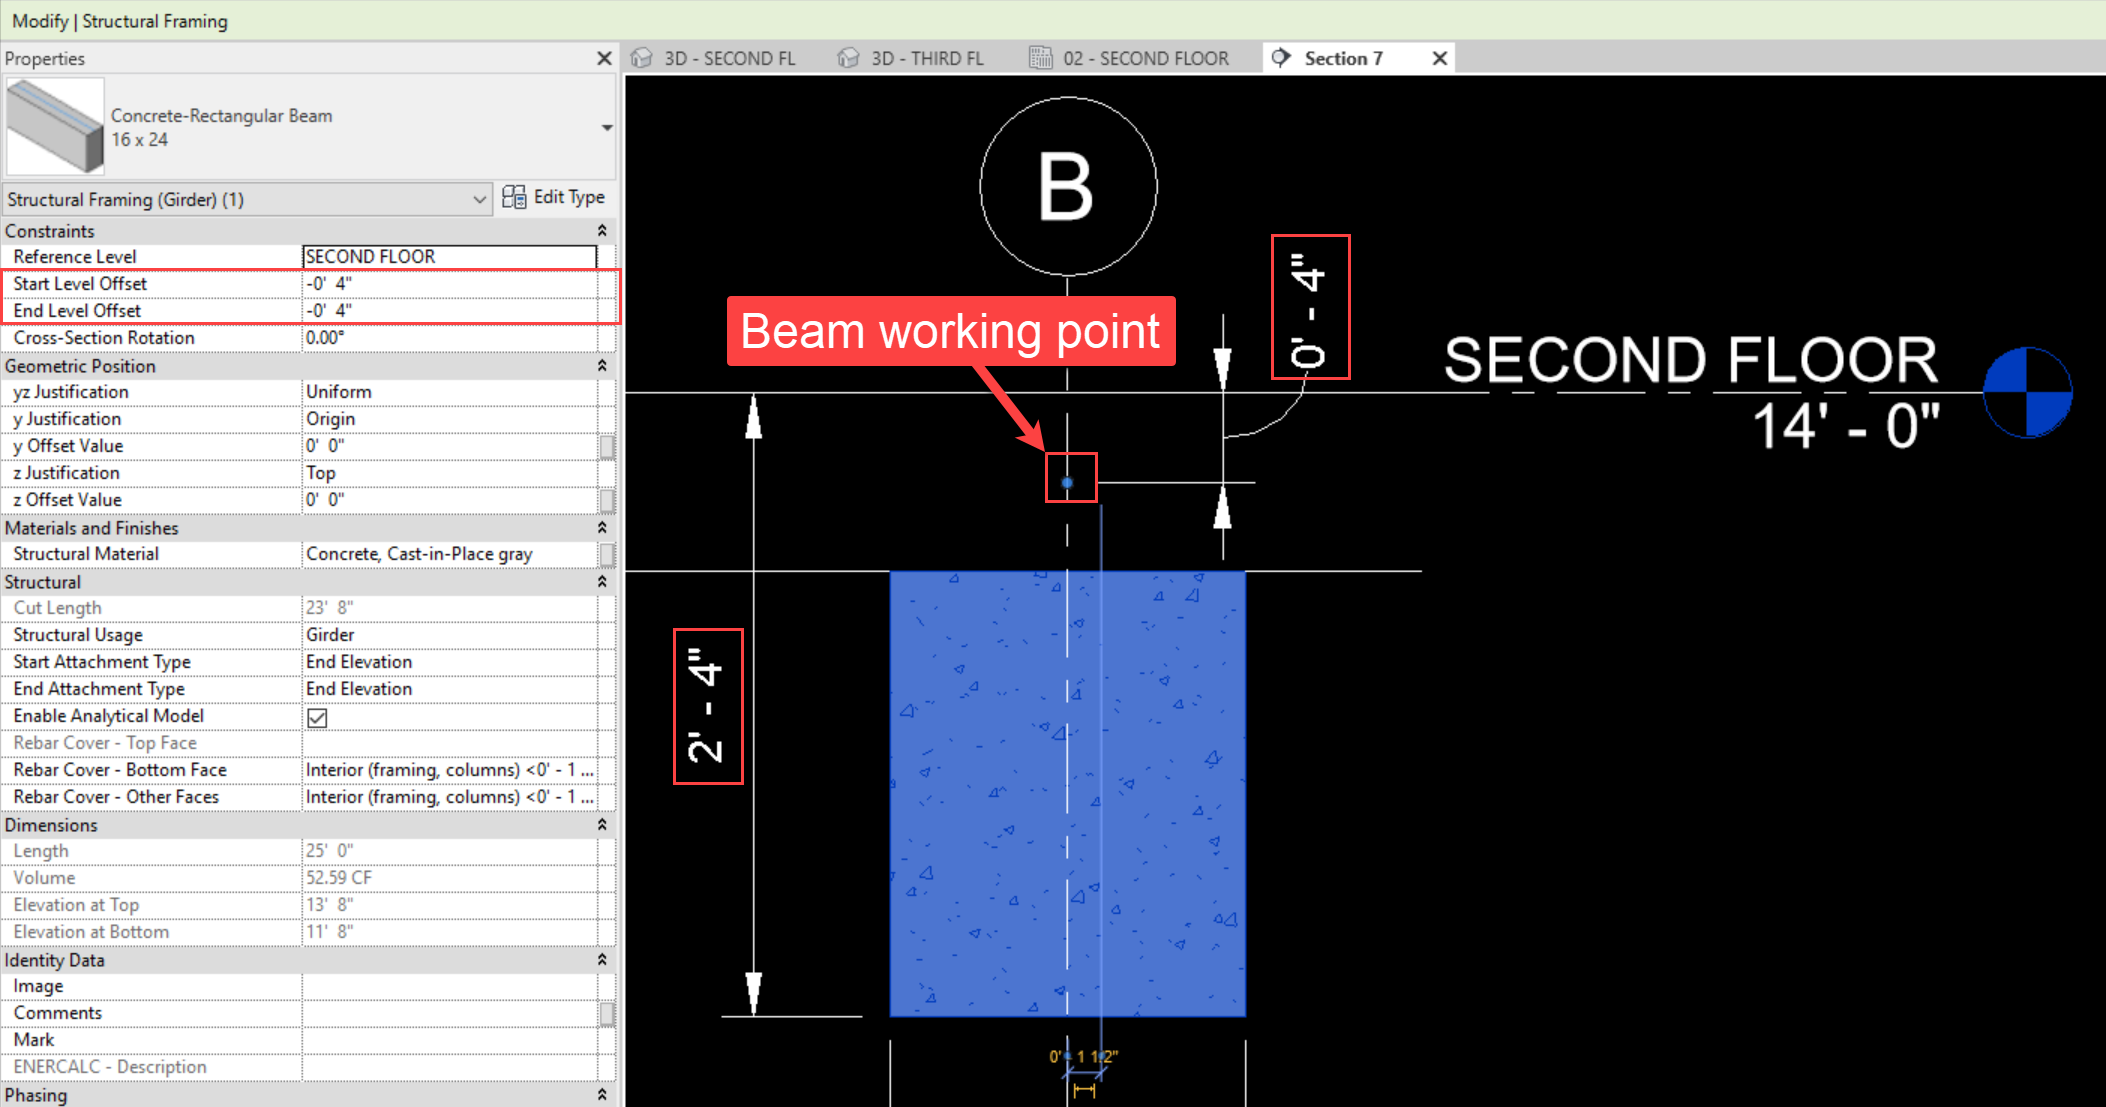Click the Section 7 view icon
Viewport: 2106px width, 1107px height.
tap(1280, 58)
